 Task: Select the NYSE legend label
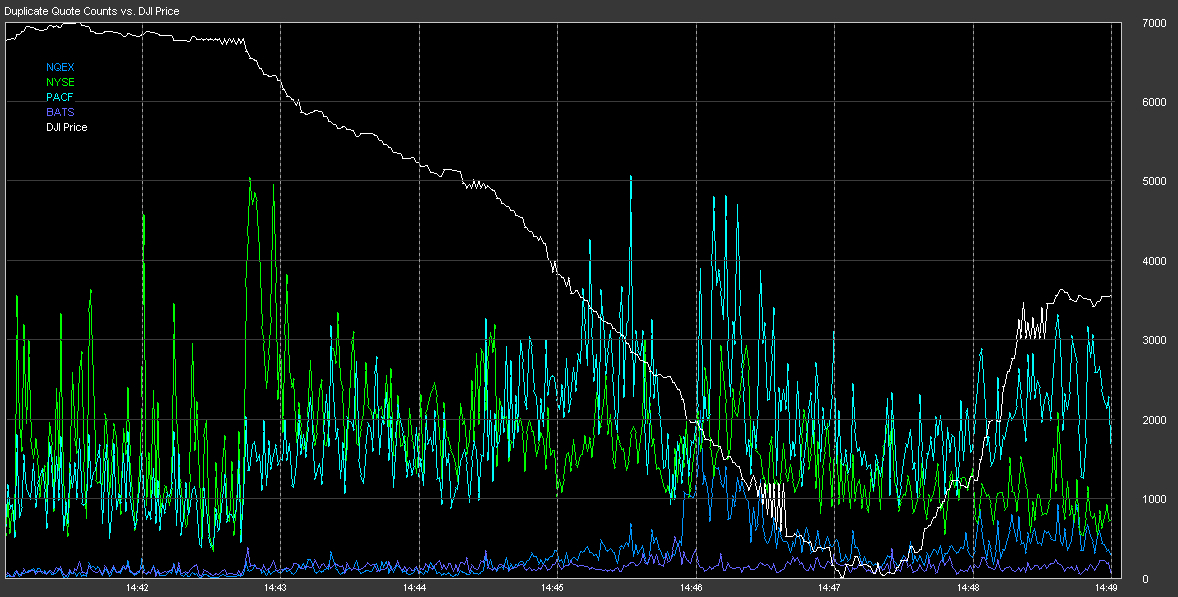(60, 82)
